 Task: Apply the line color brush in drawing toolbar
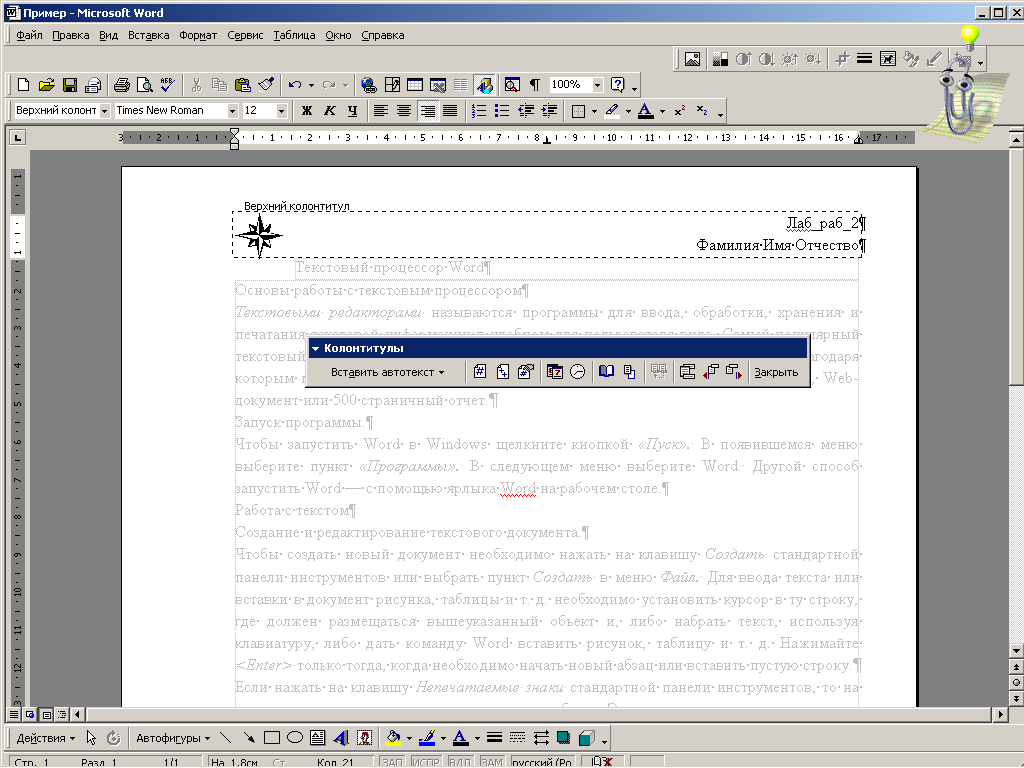(x=427, y=738)
